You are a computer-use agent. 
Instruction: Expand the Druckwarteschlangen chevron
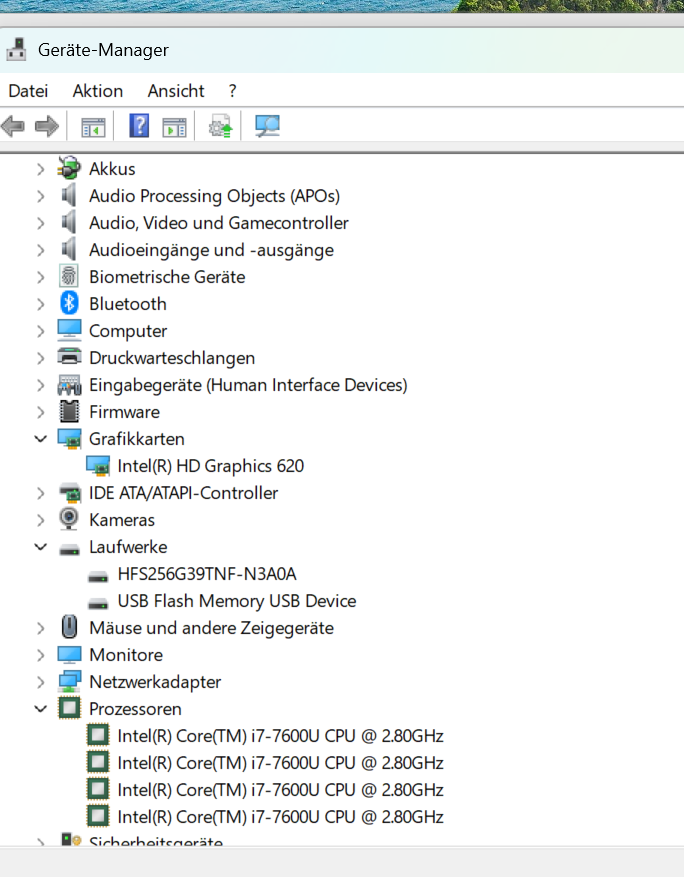40,358
